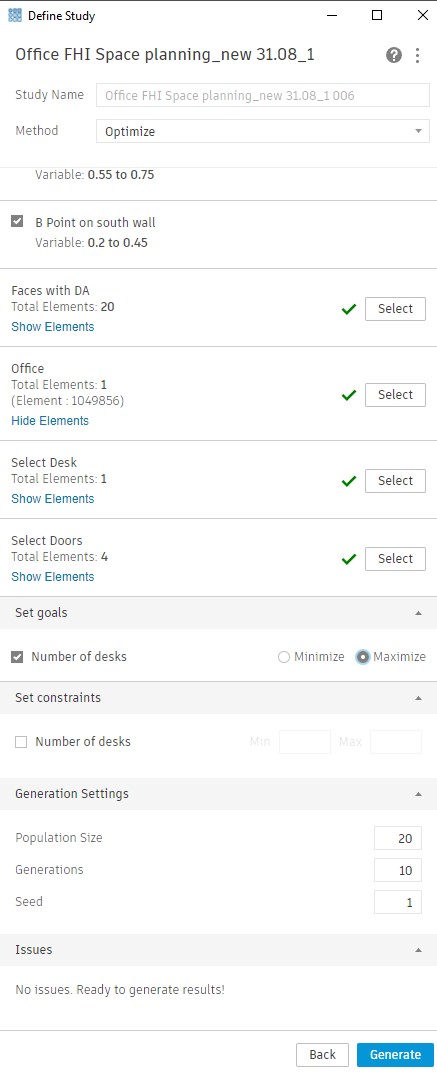The width and height of the screenshot is (437, 1075).
Task: Select button for Select Desk
Action: [x=395, y=481]
